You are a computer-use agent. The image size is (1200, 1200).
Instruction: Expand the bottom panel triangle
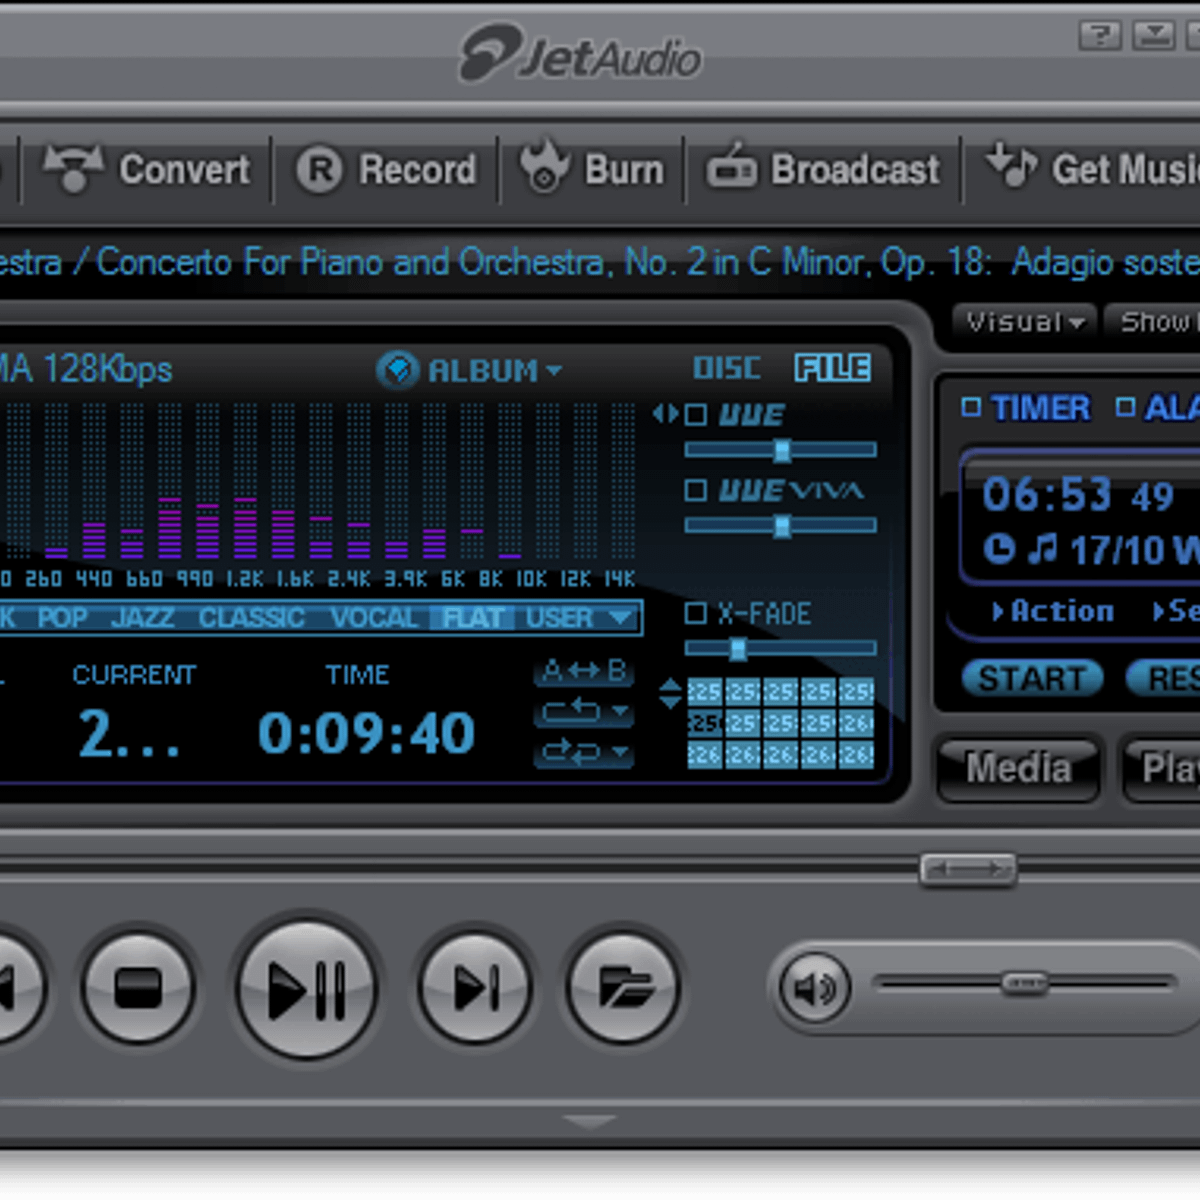[589, 1122]
